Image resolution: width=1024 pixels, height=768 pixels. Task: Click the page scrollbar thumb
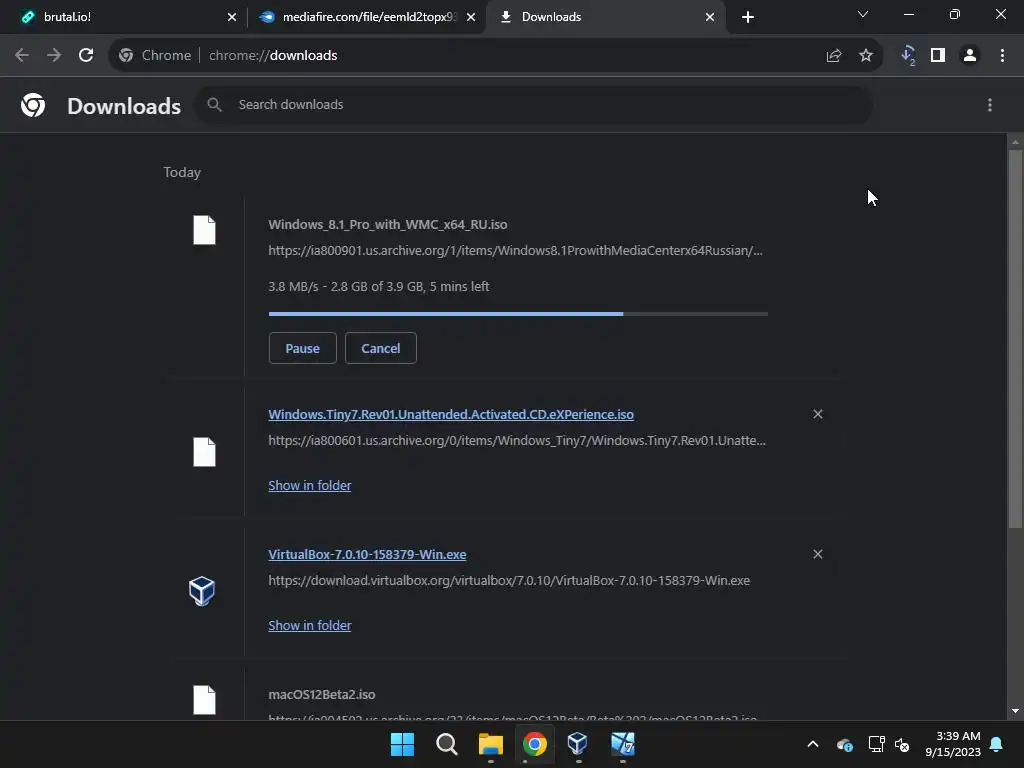tap(1015, 338)
